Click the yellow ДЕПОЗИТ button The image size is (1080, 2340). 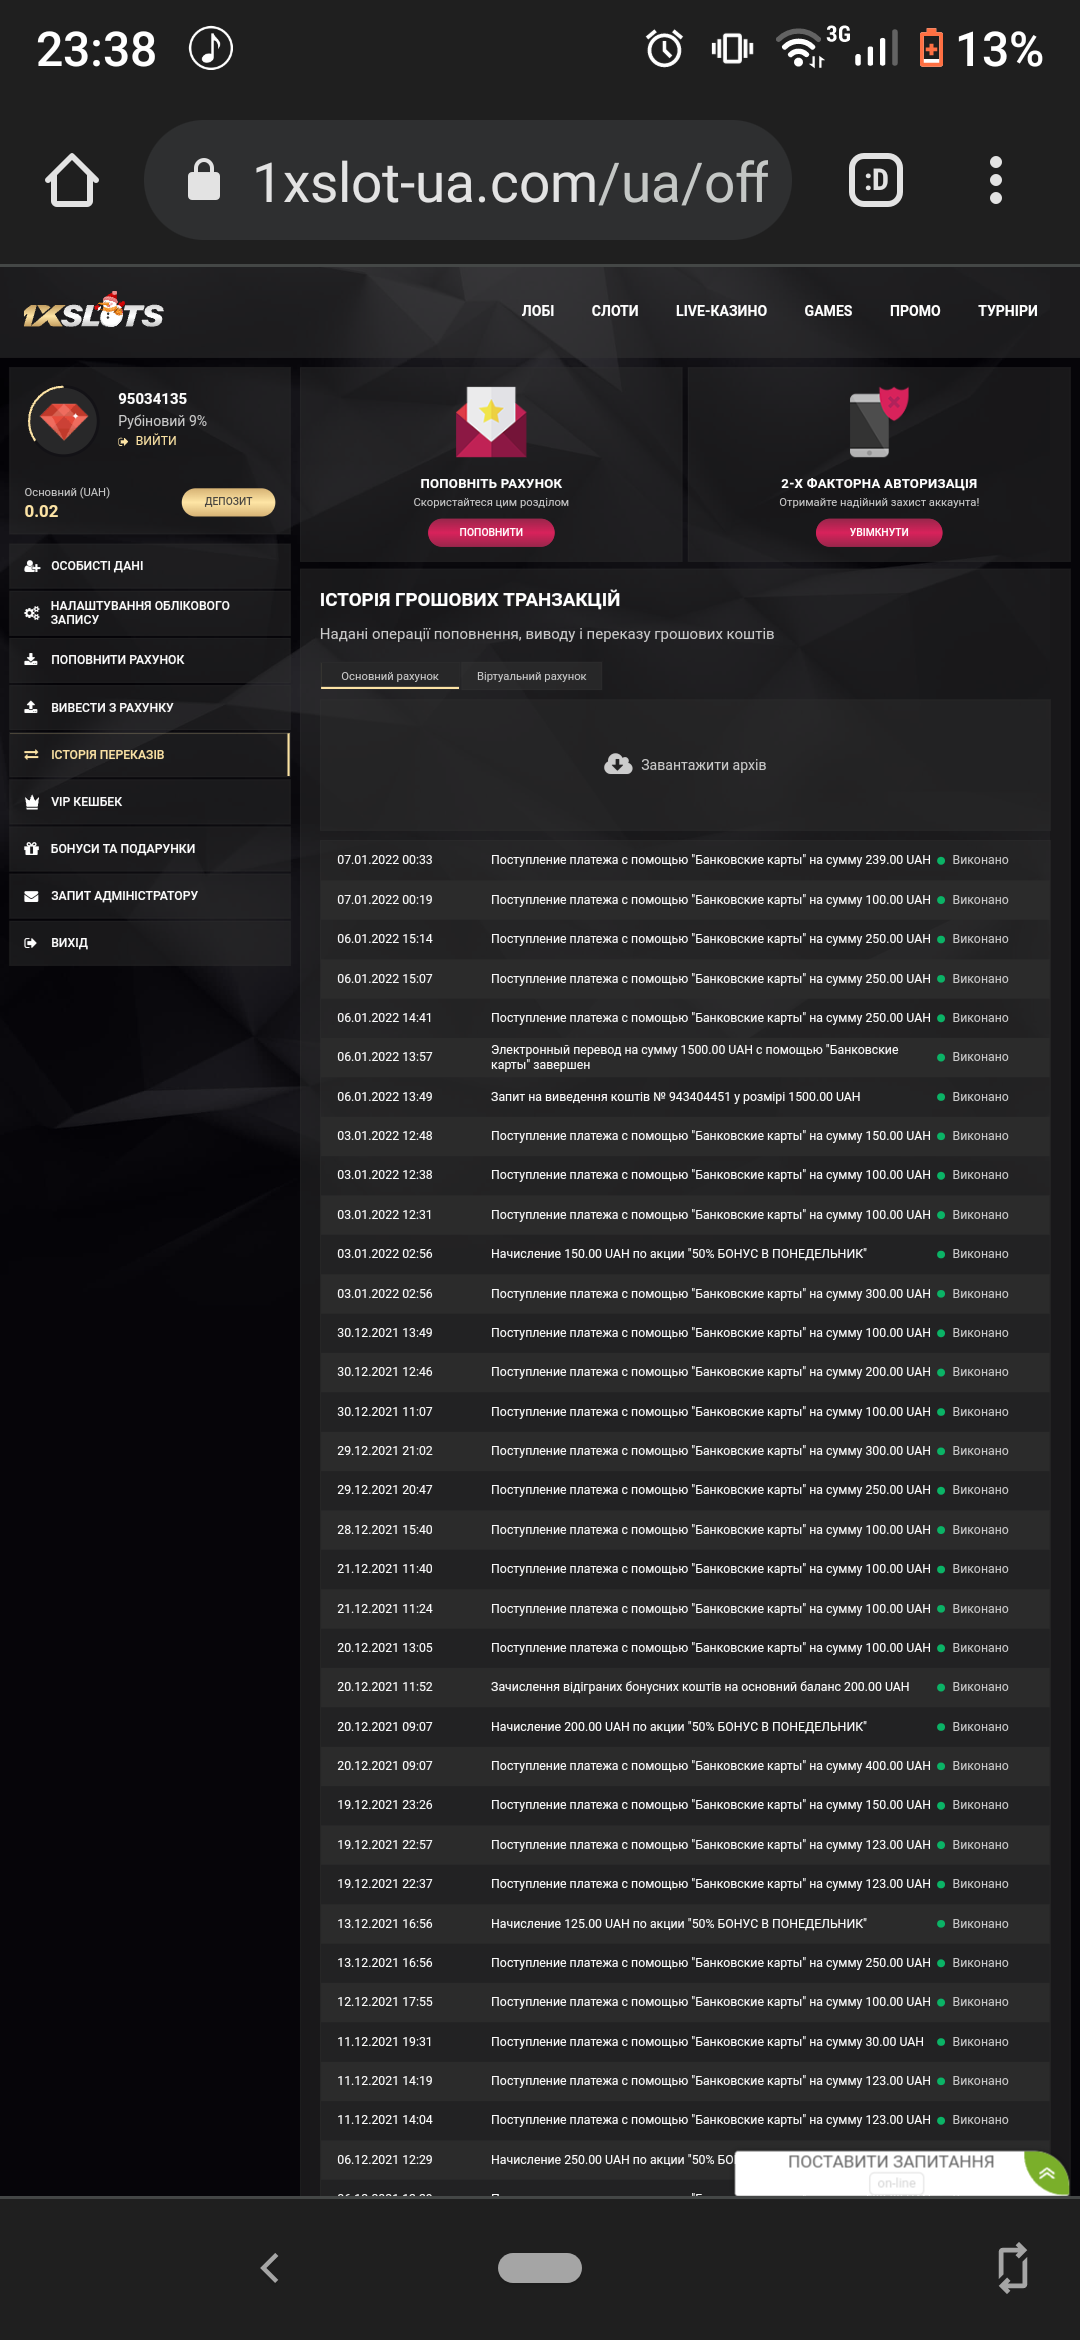228,501
